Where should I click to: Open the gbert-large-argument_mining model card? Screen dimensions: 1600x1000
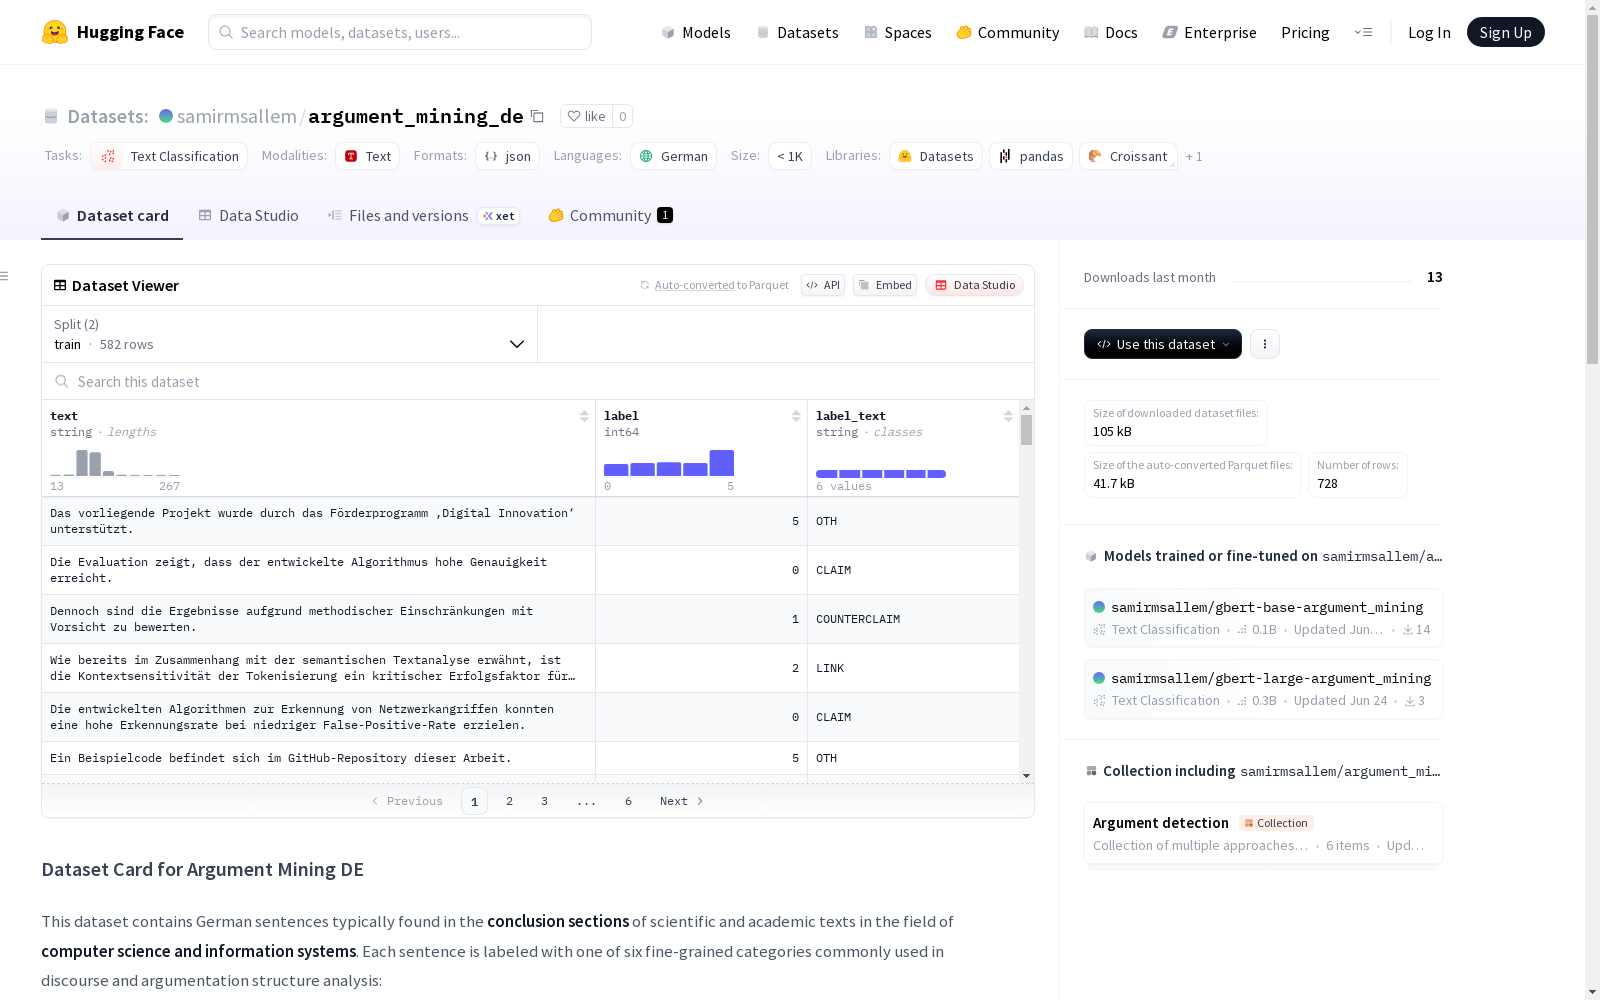(x=1263, y=689)
